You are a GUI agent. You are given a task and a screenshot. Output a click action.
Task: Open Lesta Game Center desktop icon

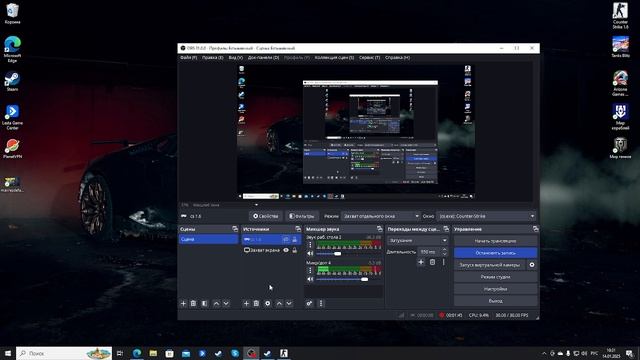12,117
